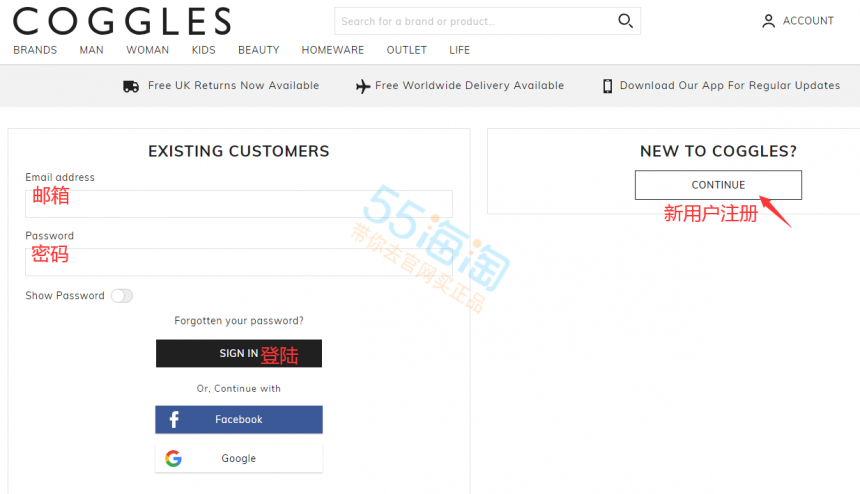Open the BEAUTY menu
This screenshot has width=860, height=494.
(258, 50)
